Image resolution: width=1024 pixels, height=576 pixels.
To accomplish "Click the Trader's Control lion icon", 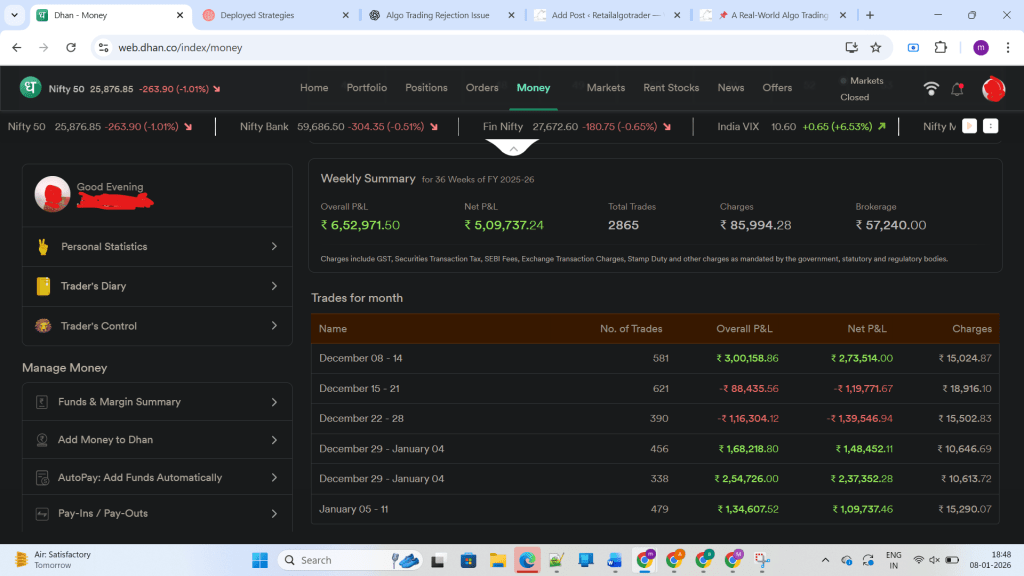I will [x=43, y=326].
